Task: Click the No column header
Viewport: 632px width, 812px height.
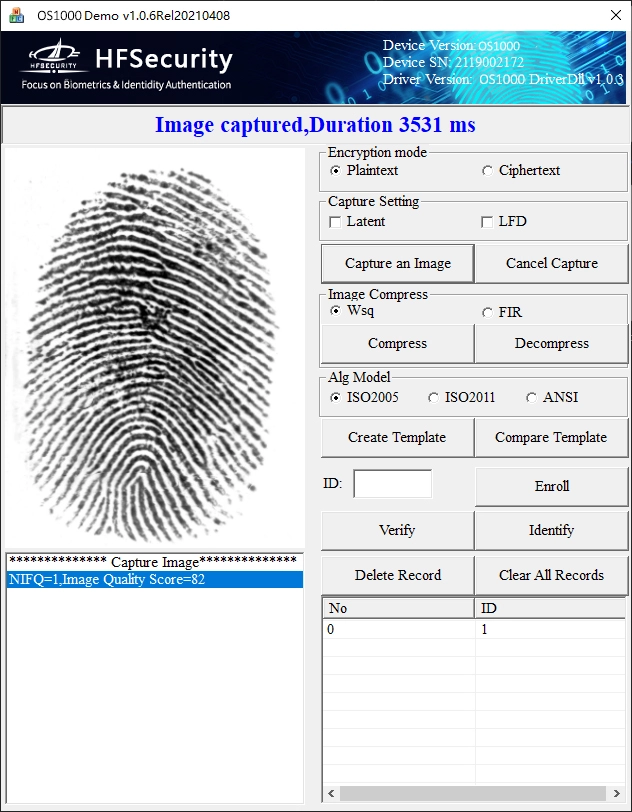Action: pyautogui.click(x=398, y=608)
